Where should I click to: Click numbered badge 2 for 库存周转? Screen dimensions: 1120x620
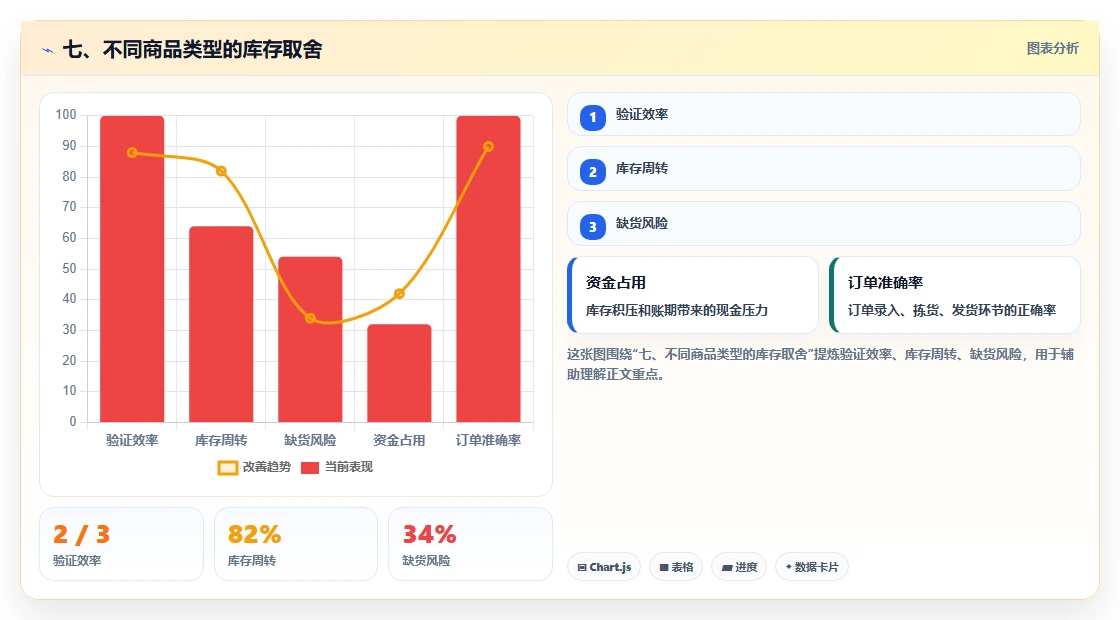pyautogui.click(x=592, y=172)
